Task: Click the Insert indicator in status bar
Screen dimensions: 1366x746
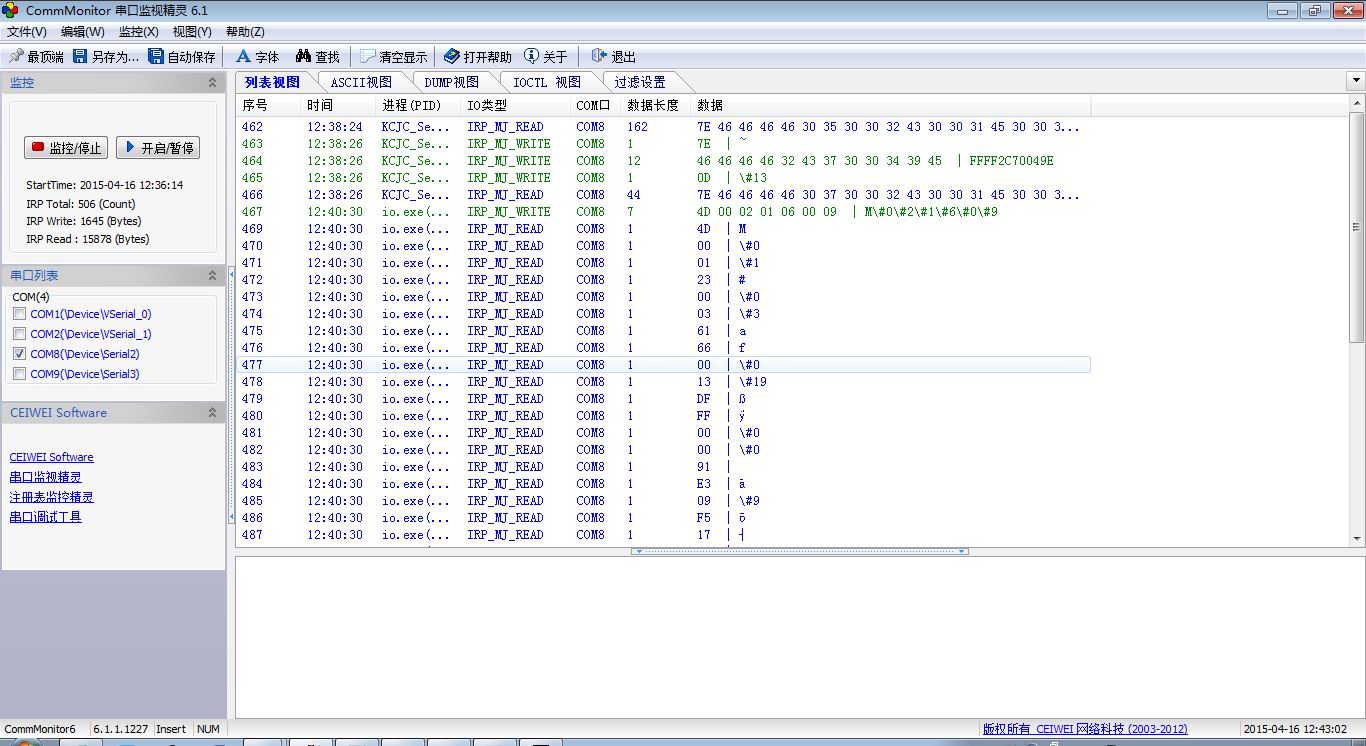Action: (171, 729)
